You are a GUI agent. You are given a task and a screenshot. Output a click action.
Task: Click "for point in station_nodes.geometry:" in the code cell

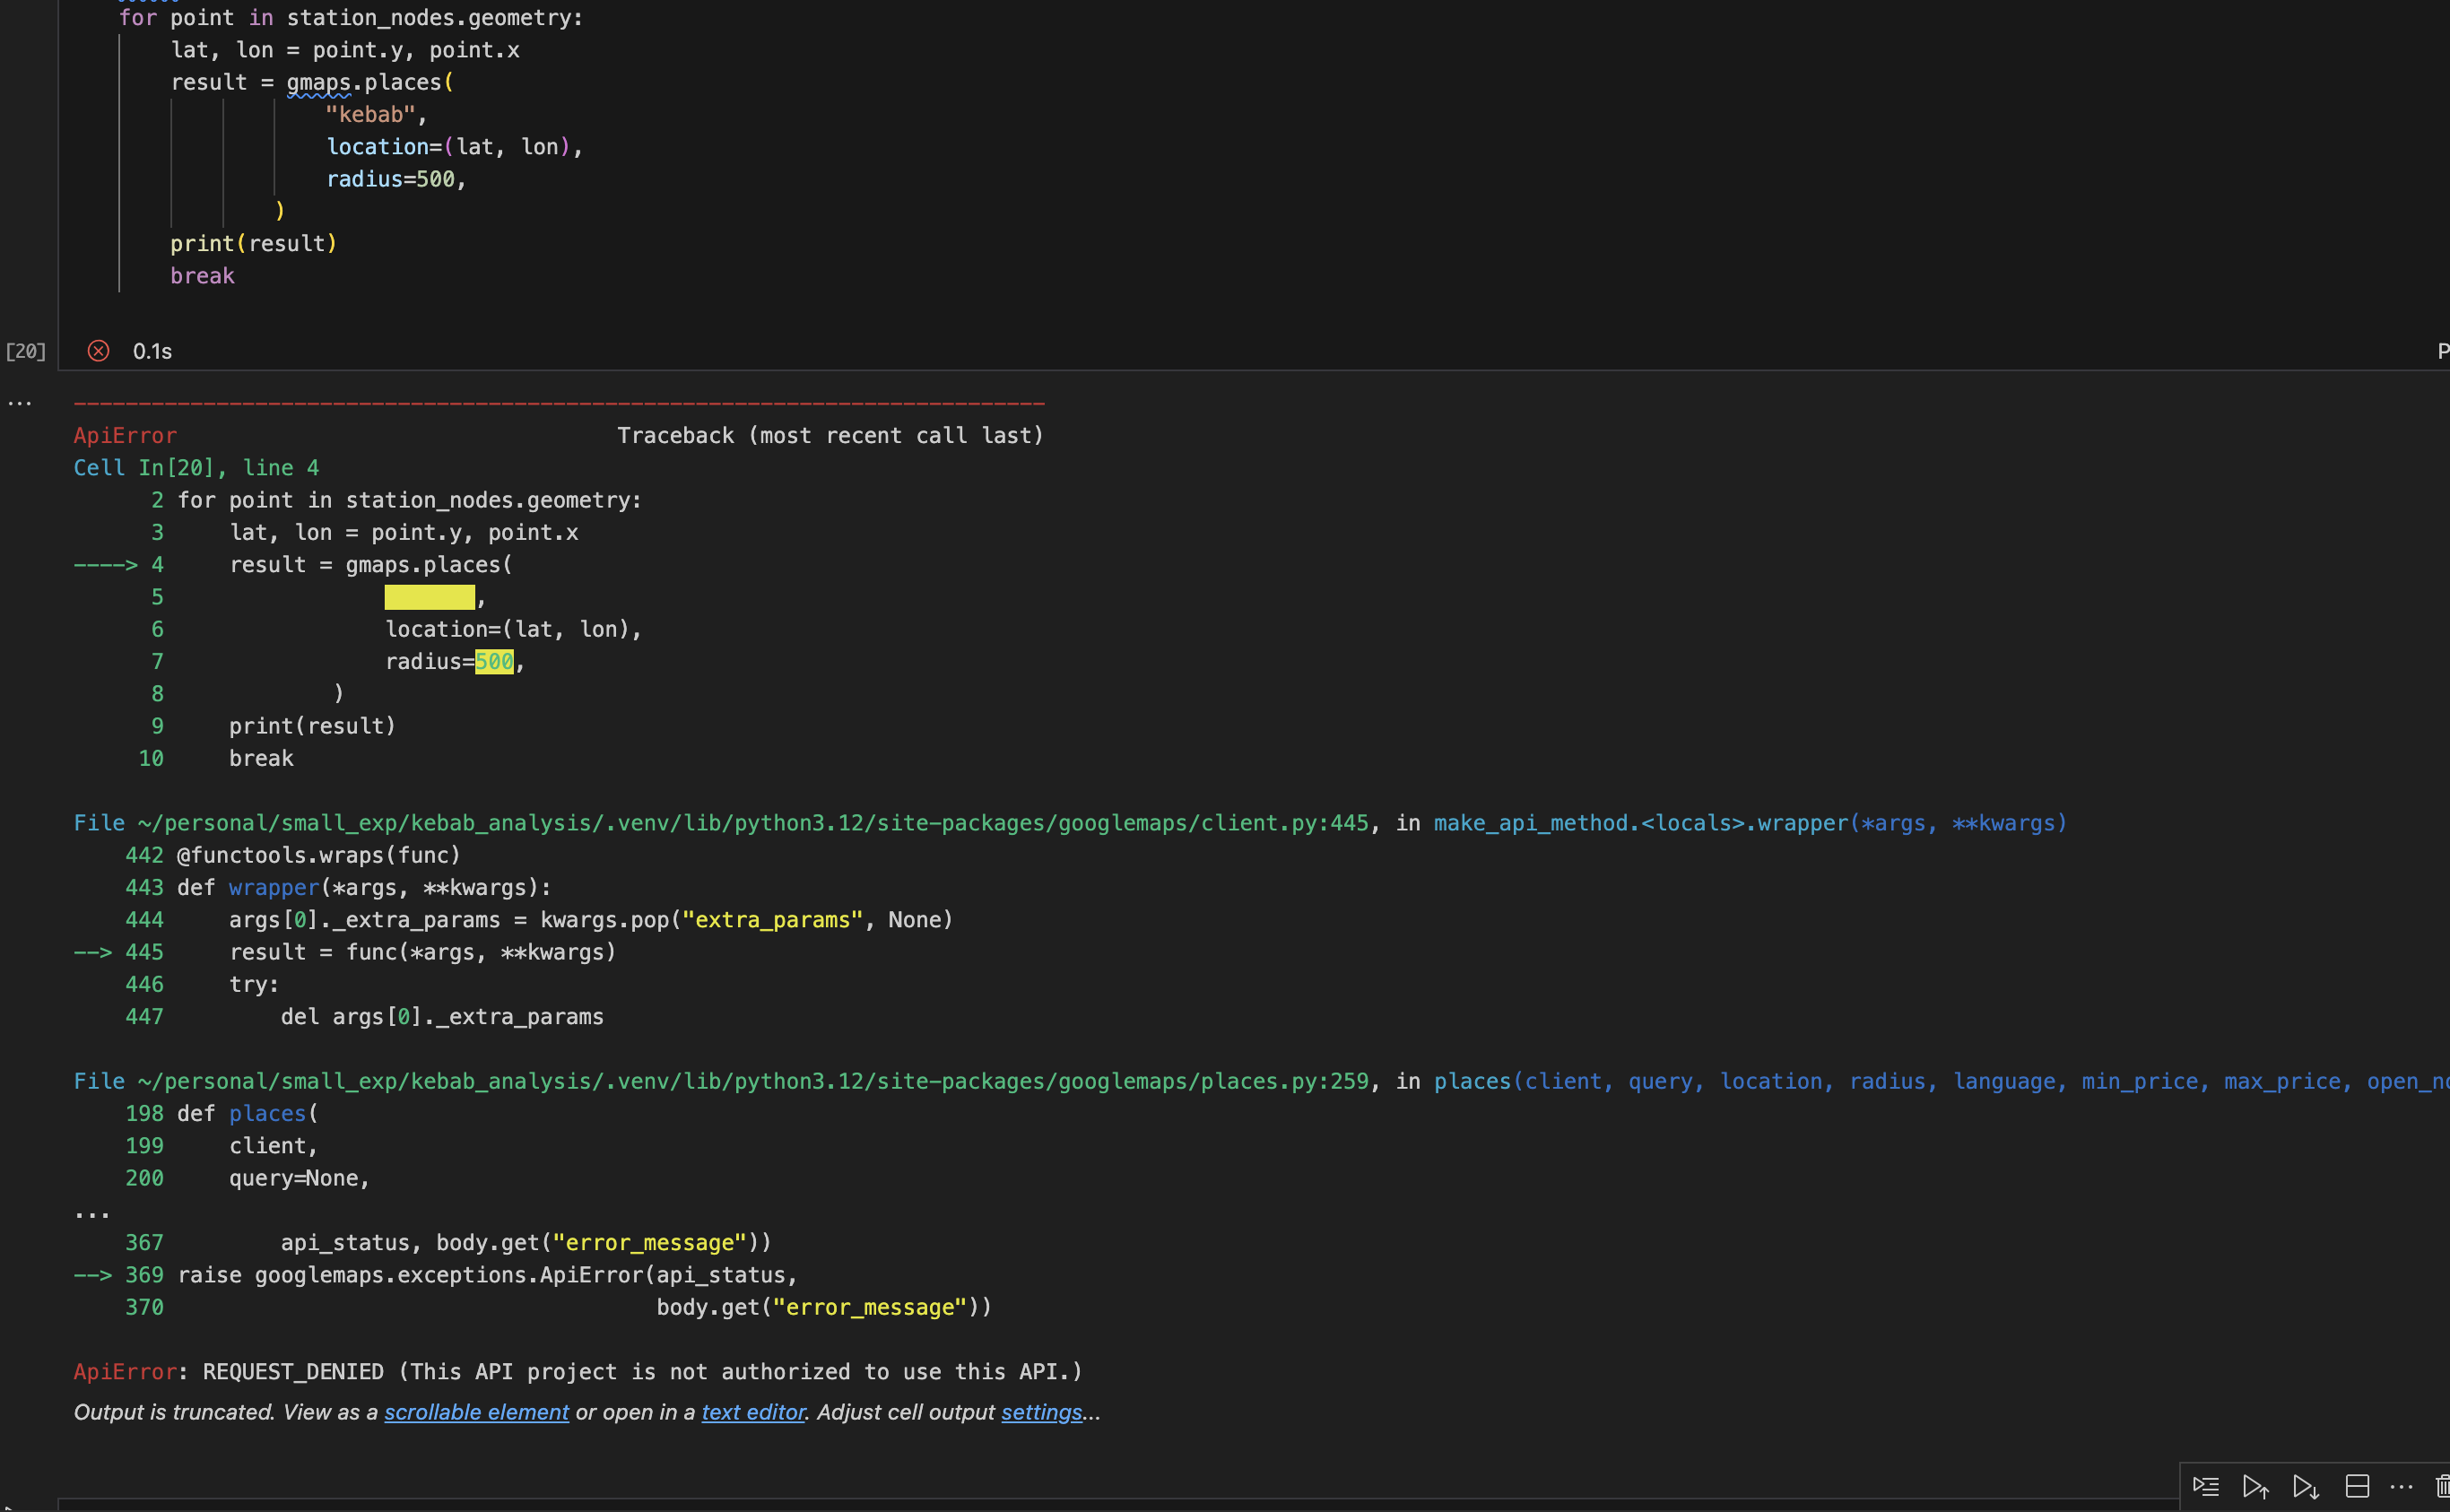pos(351,18)
